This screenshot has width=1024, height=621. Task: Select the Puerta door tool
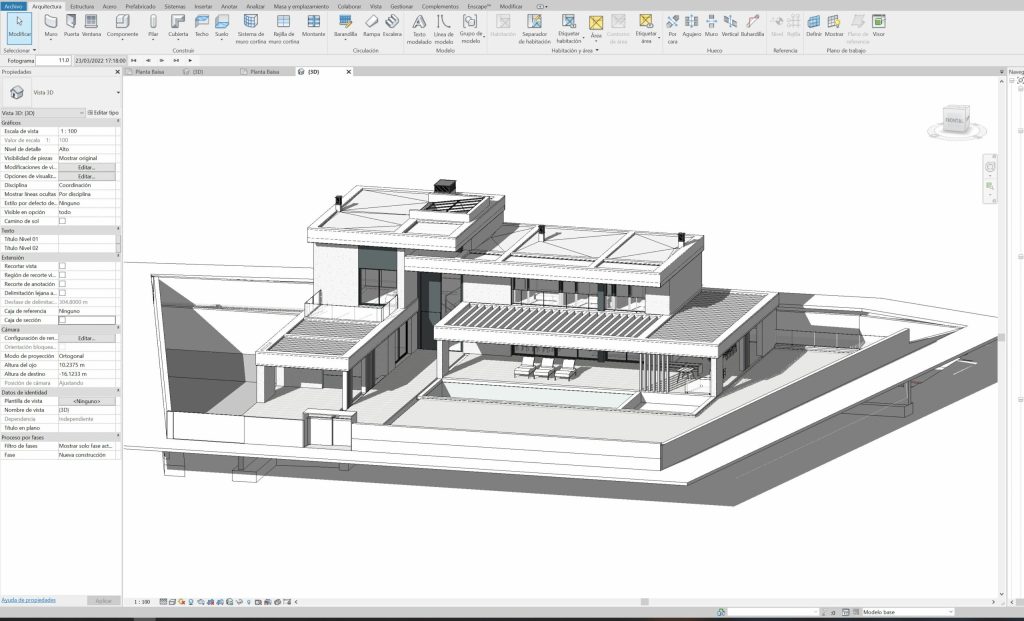coord(71,26)
